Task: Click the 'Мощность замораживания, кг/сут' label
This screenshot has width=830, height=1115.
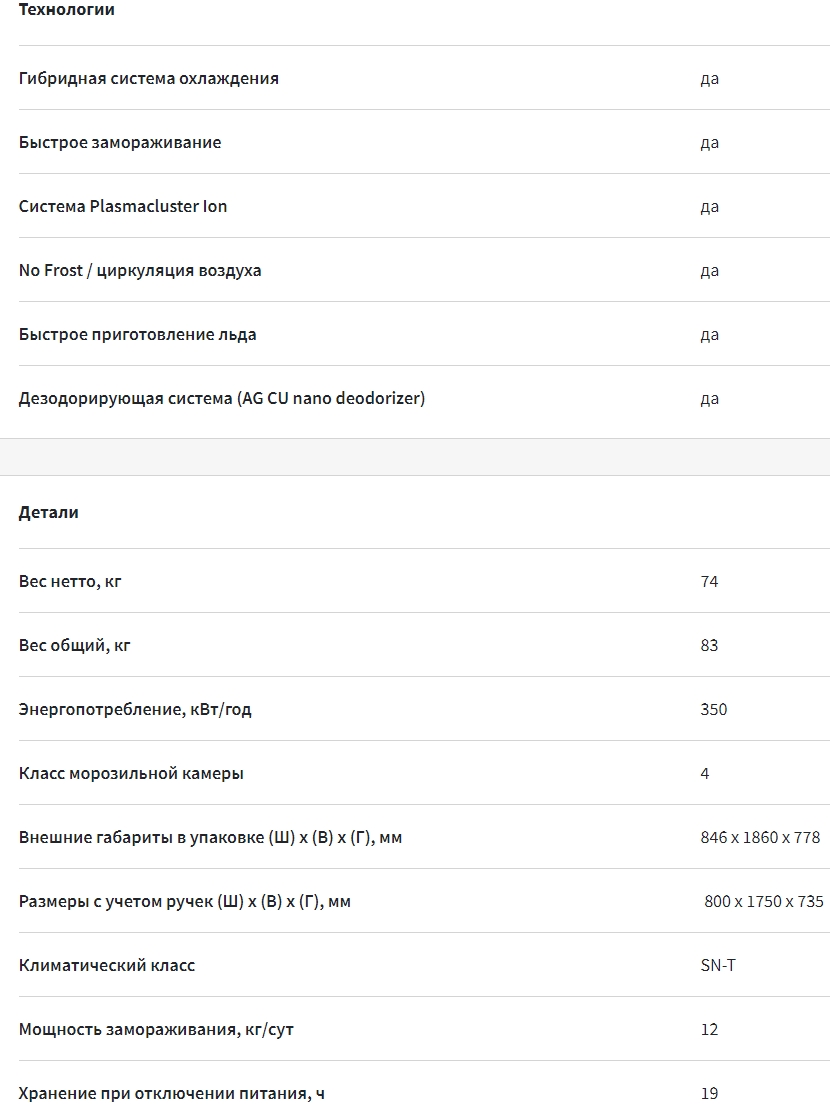Action: [156, 1029]
